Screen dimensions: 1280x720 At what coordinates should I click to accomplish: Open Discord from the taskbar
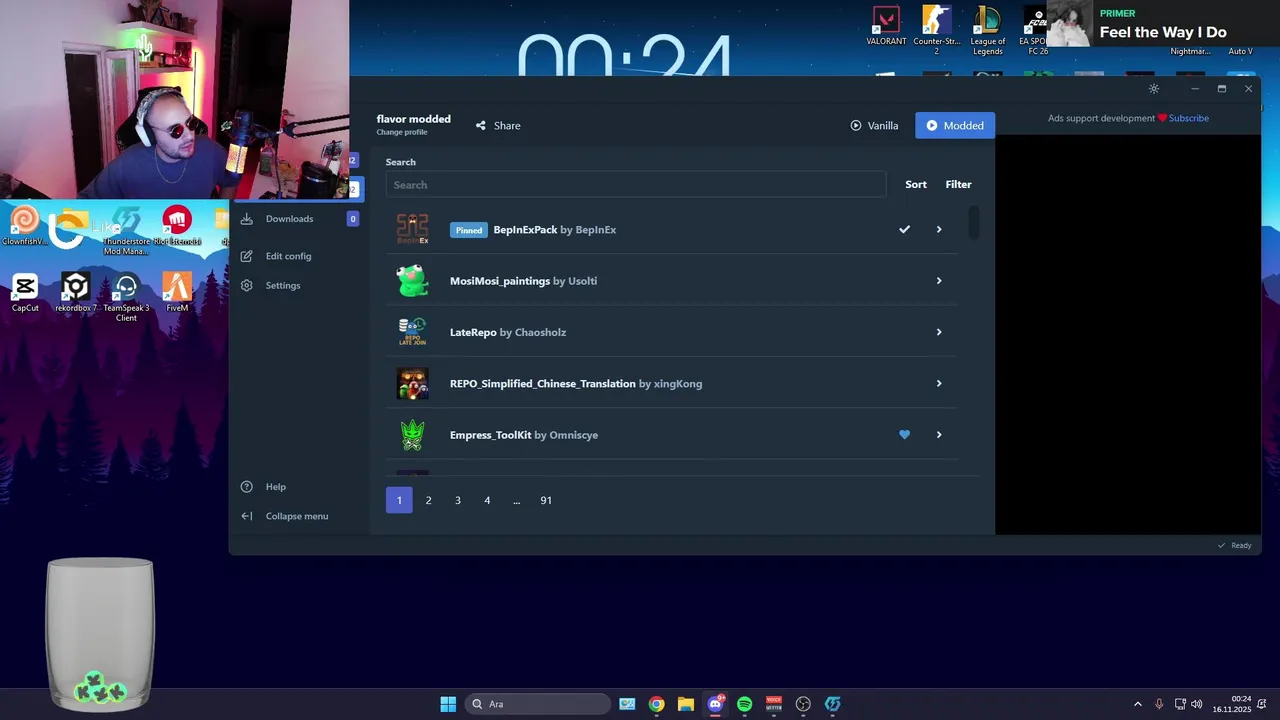(x=715, y=704)
